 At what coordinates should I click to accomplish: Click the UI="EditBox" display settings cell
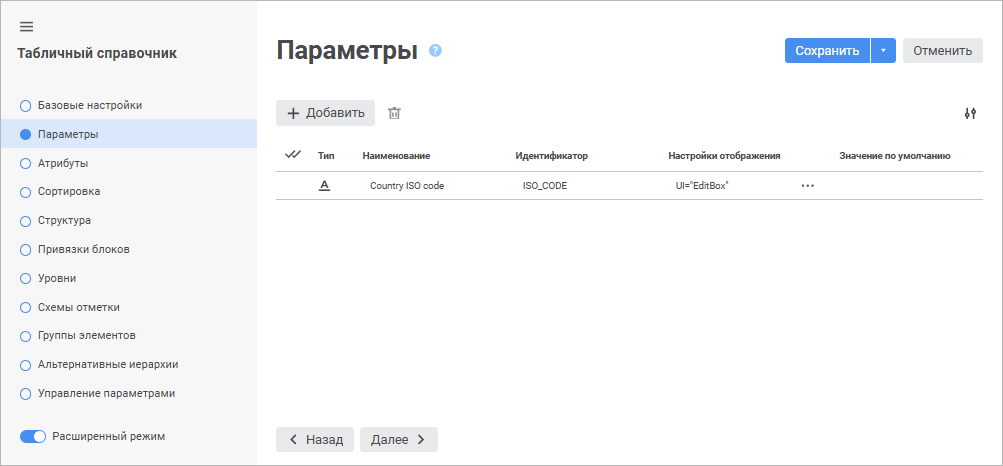coord(702,186)
